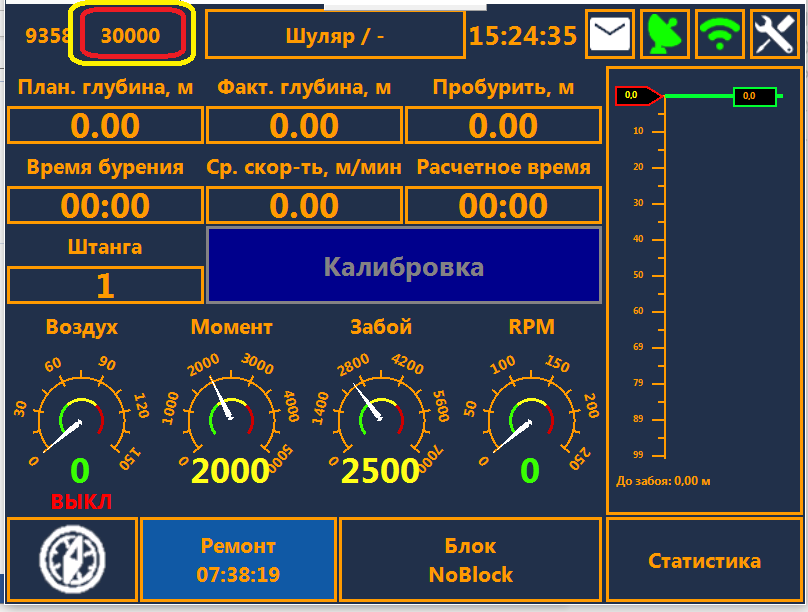This screenshot has height=612, width=808.
Task: Click the green Wi-Fi signal icon
Action: tap(720, 35)
